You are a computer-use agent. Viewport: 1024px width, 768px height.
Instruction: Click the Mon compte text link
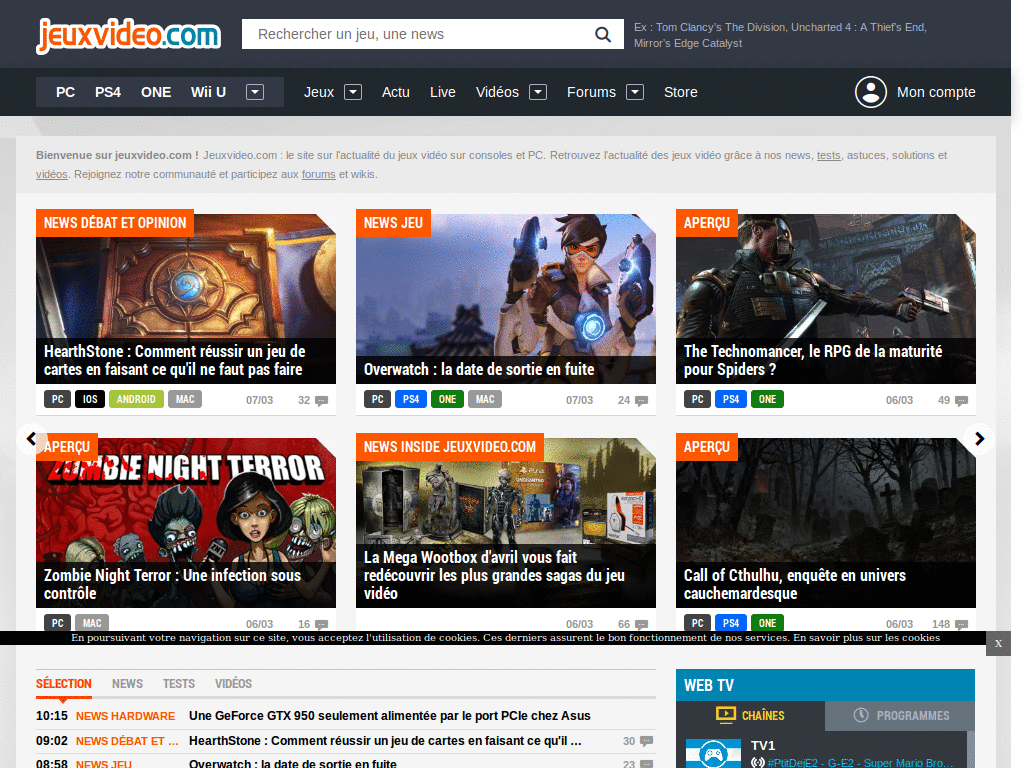[x=936, y=92]
